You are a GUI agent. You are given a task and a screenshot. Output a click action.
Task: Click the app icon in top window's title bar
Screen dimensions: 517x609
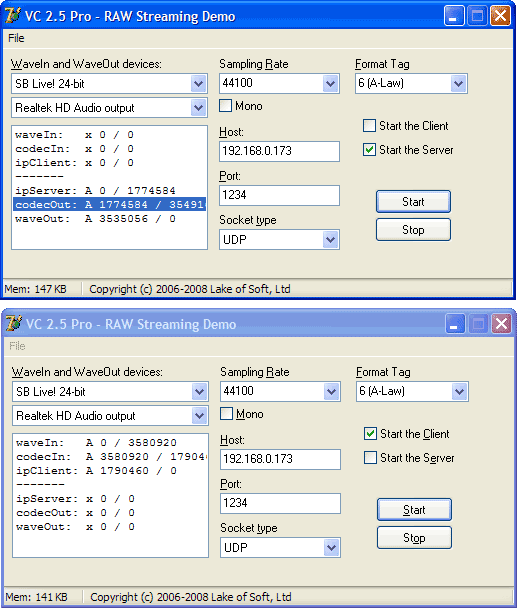12,16
